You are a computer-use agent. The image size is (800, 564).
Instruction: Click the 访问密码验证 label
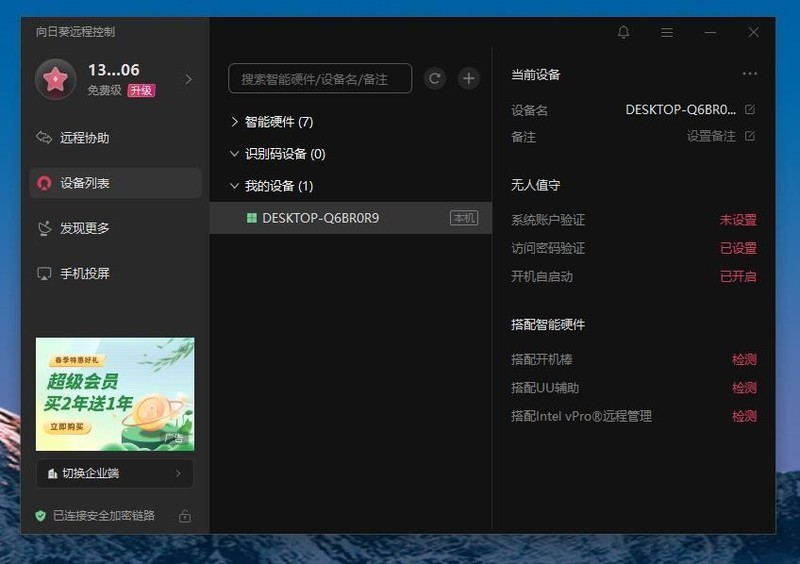click(x=548, y=249)
